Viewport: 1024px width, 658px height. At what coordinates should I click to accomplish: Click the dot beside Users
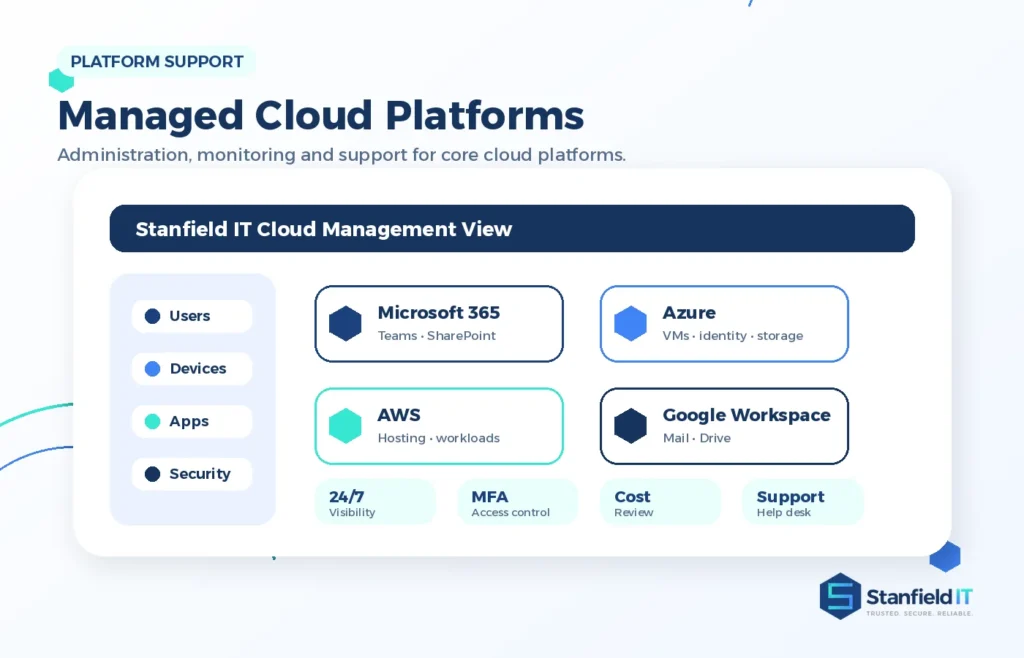(x=152, y=316)
